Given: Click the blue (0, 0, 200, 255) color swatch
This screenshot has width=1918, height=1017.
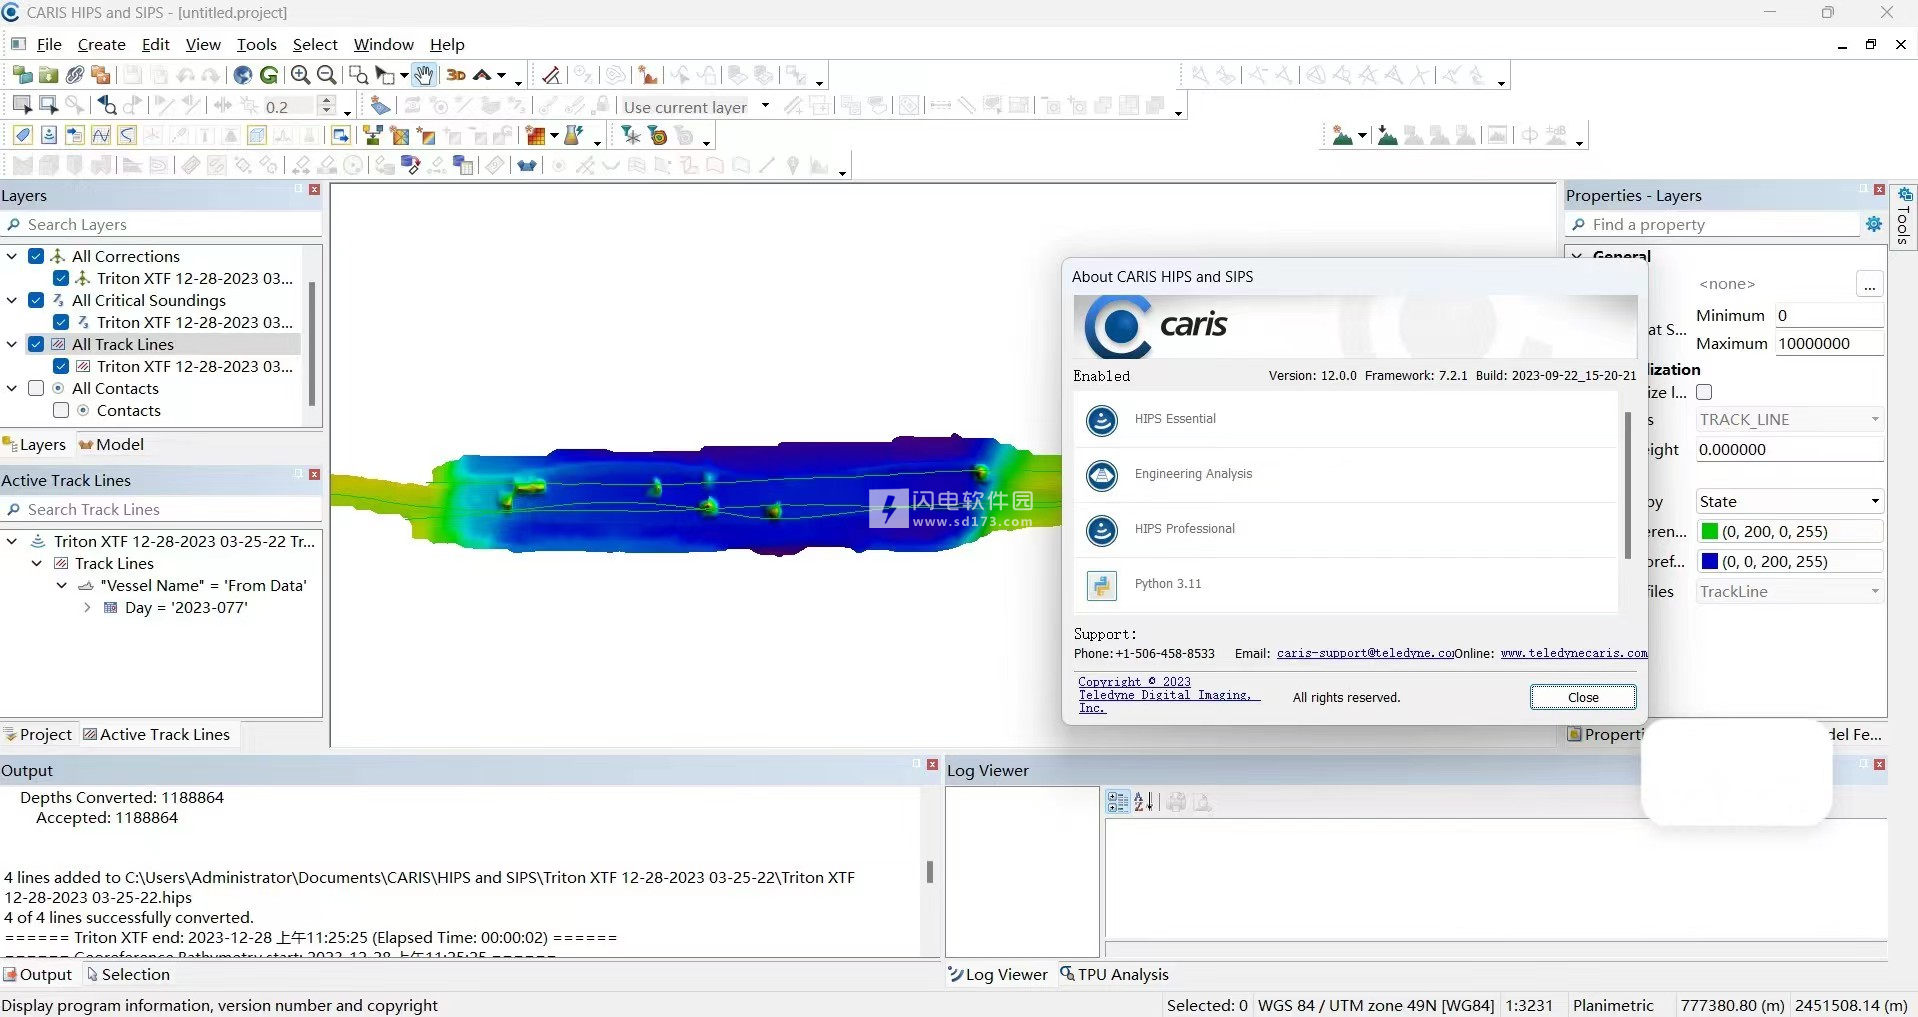Looking at the screenshot, I should (x=1710, y=561).
